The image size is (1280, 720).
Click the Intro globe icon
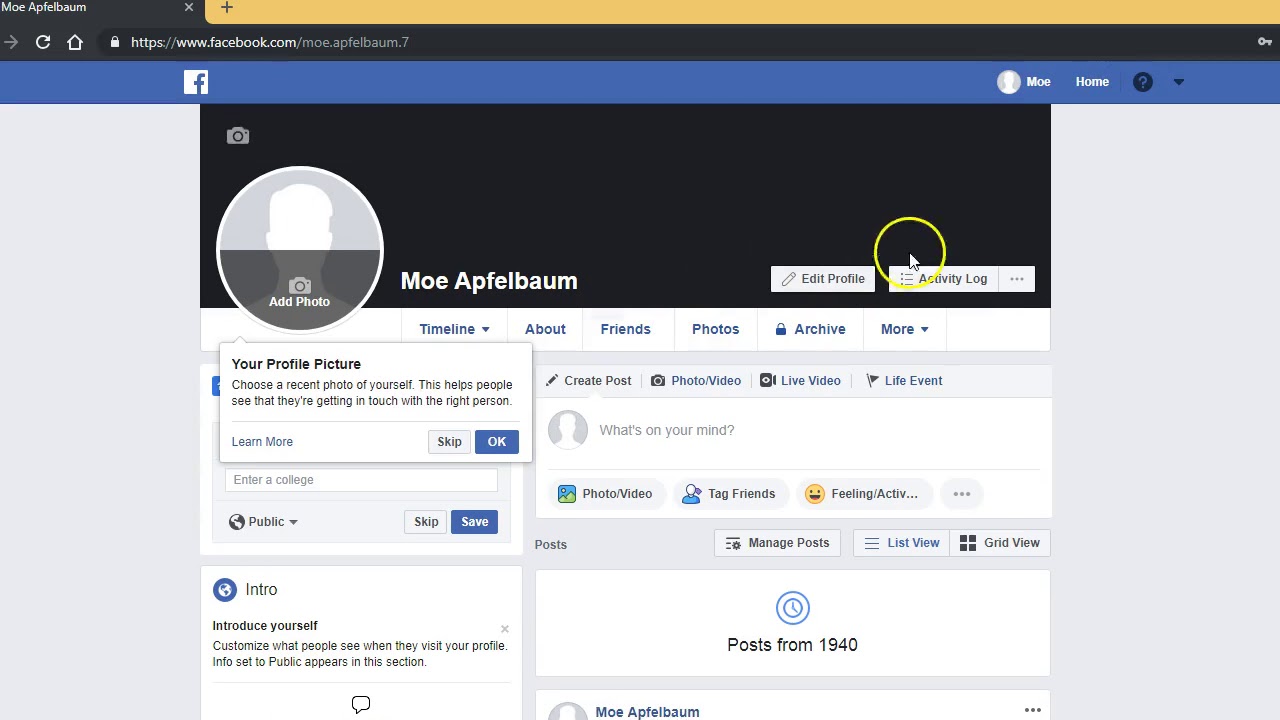pyautogui.click(x=225, y=590)
